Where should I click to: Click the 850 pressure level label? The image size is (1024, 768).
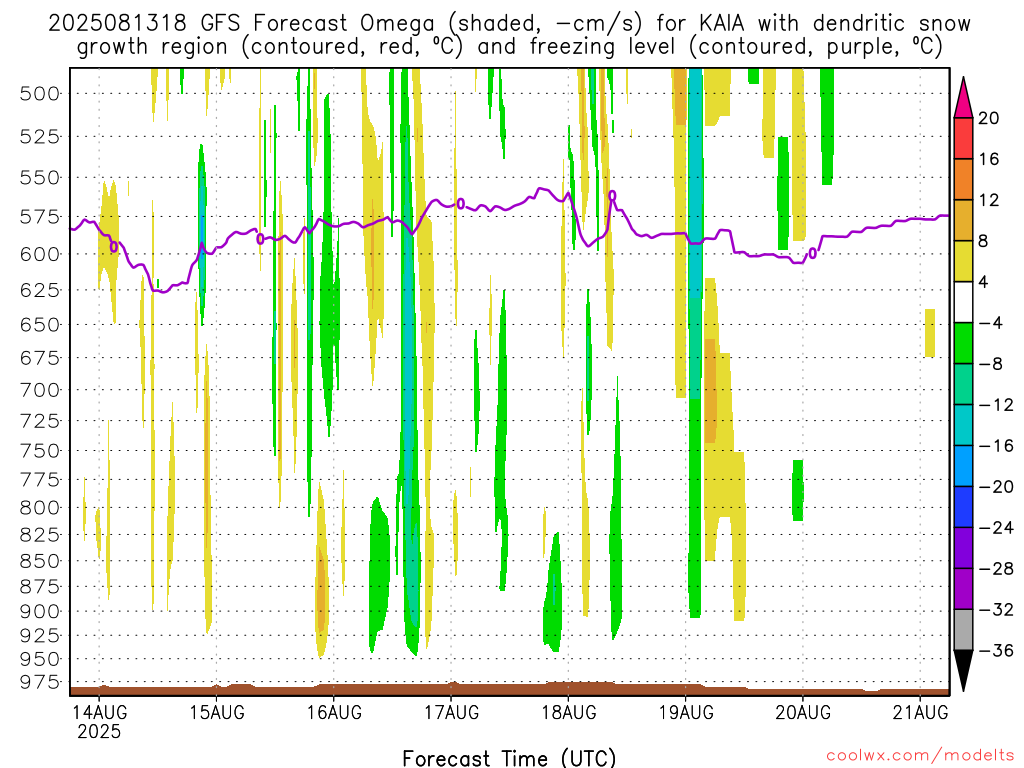pyautogui.click(x=39, y=560)
